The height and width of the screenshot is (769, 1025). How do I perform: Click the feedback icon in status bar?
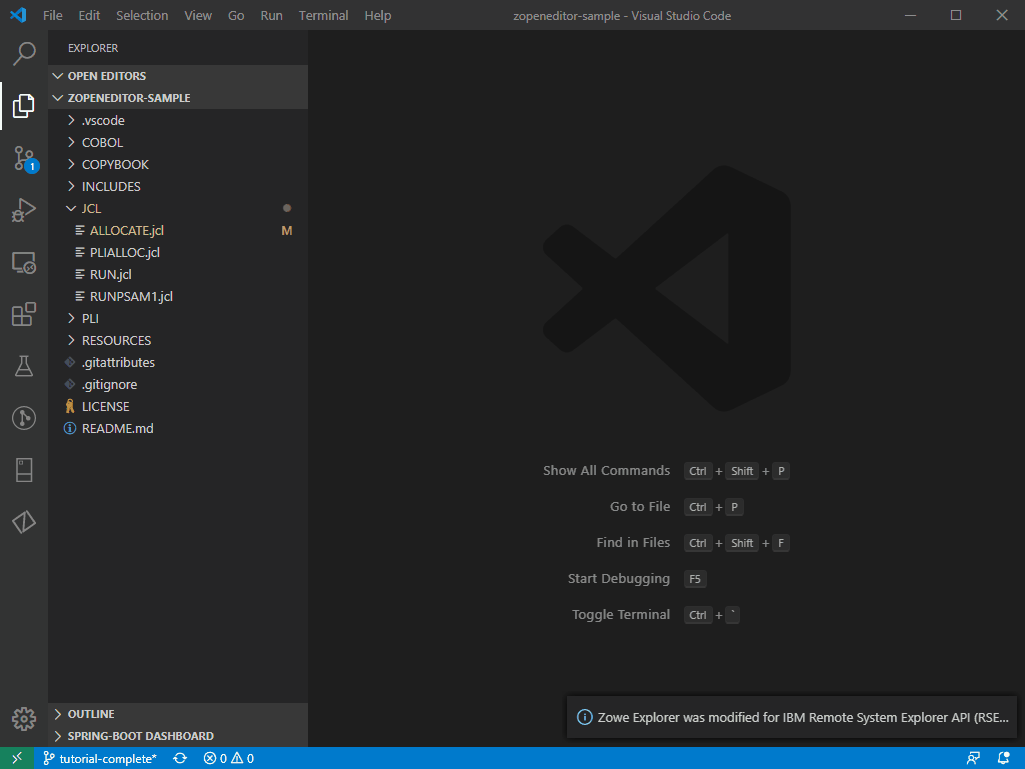[x=973, y=759]
